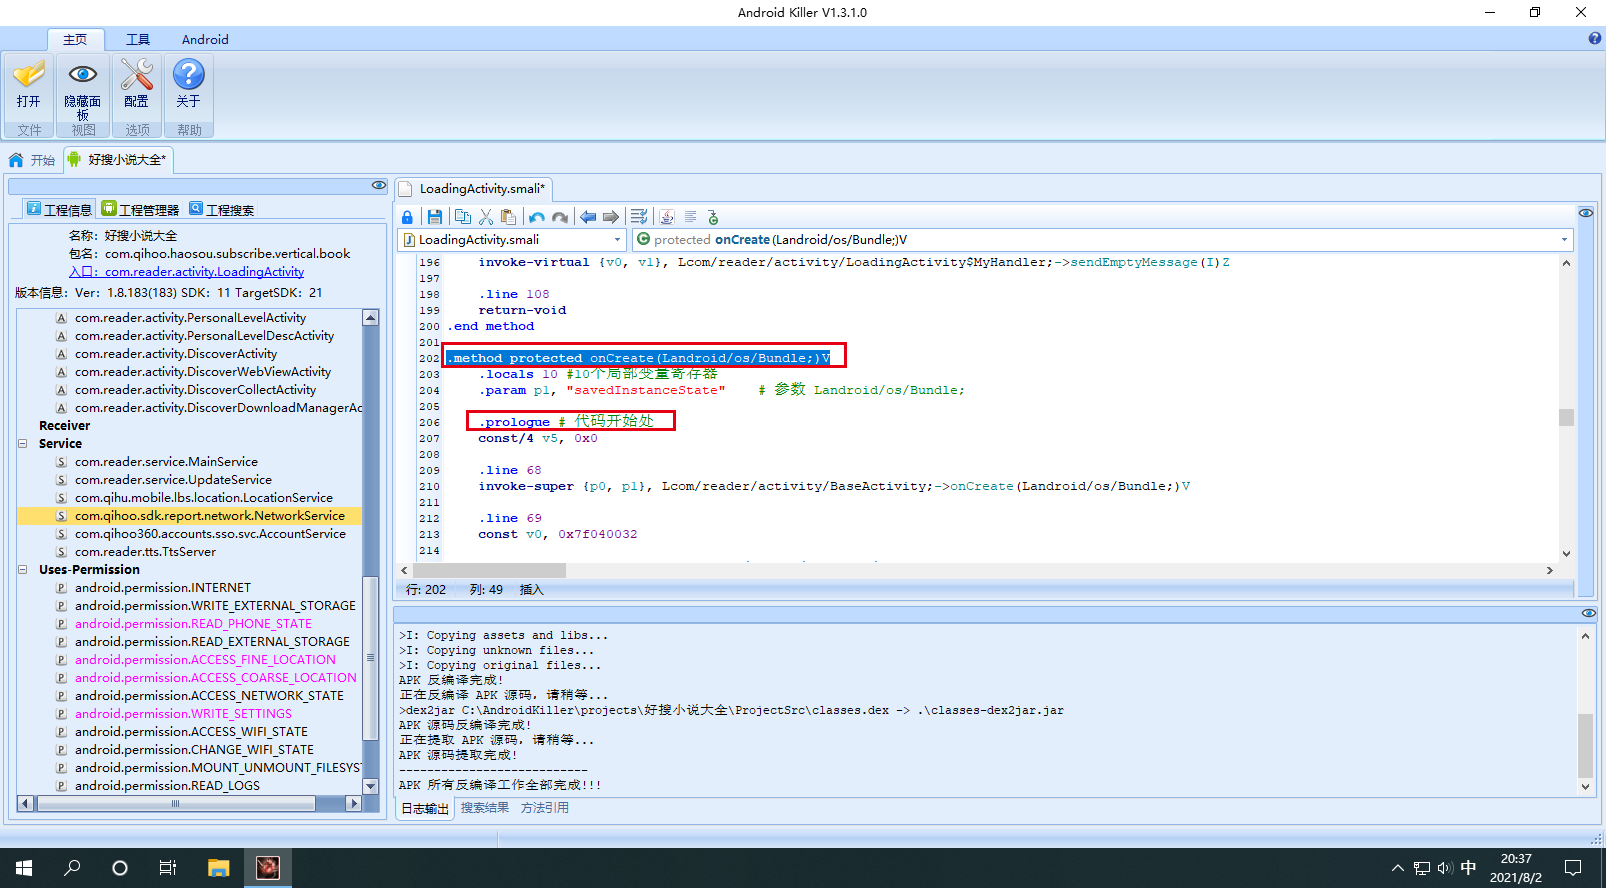
Task: Open the onCreate method dropdown
Action: point(1564,240)
